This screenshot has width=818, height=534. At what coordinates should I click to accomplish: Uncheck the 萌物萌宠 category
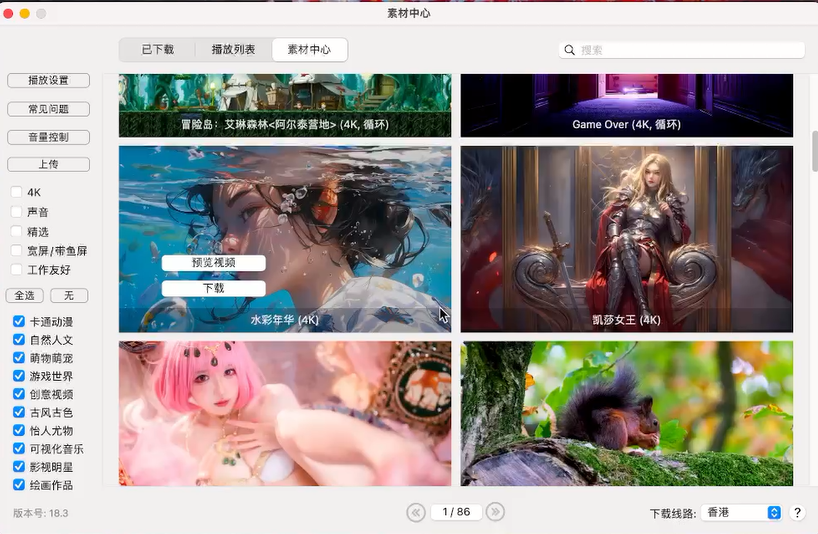19,358
